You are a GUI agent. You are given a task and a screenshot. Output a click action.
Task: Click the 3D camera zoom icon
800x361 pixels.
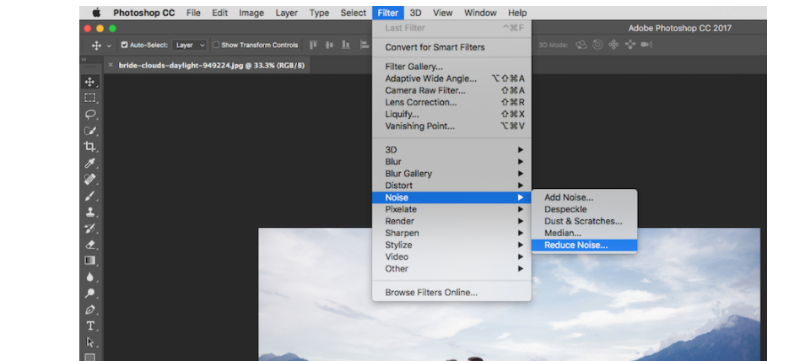[x=646, y=45]
